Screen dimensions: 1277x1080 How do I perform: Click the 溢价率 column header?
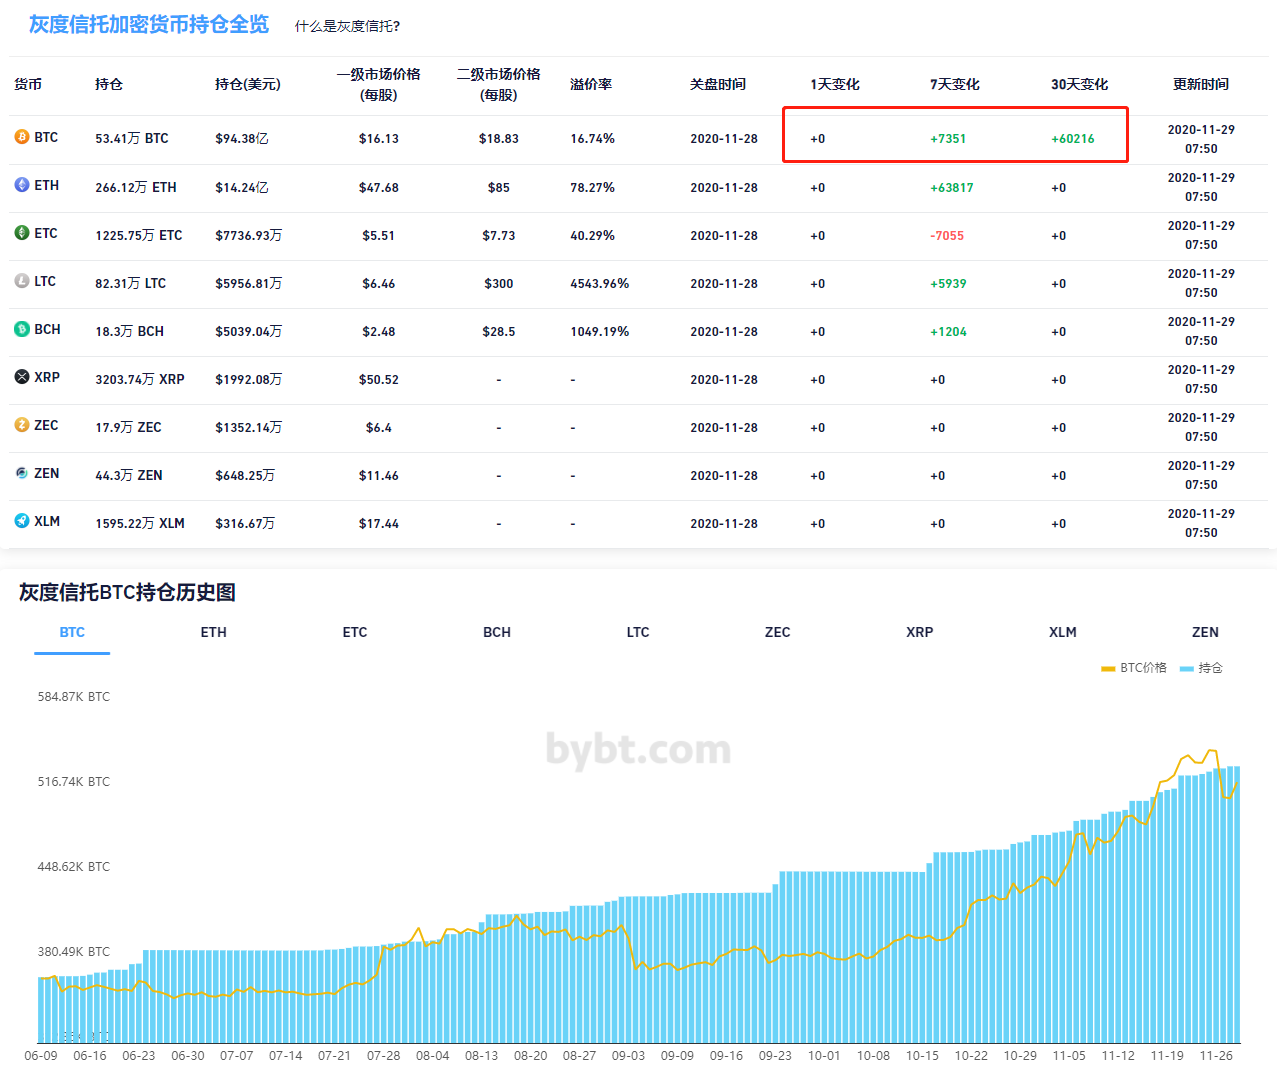591,84
